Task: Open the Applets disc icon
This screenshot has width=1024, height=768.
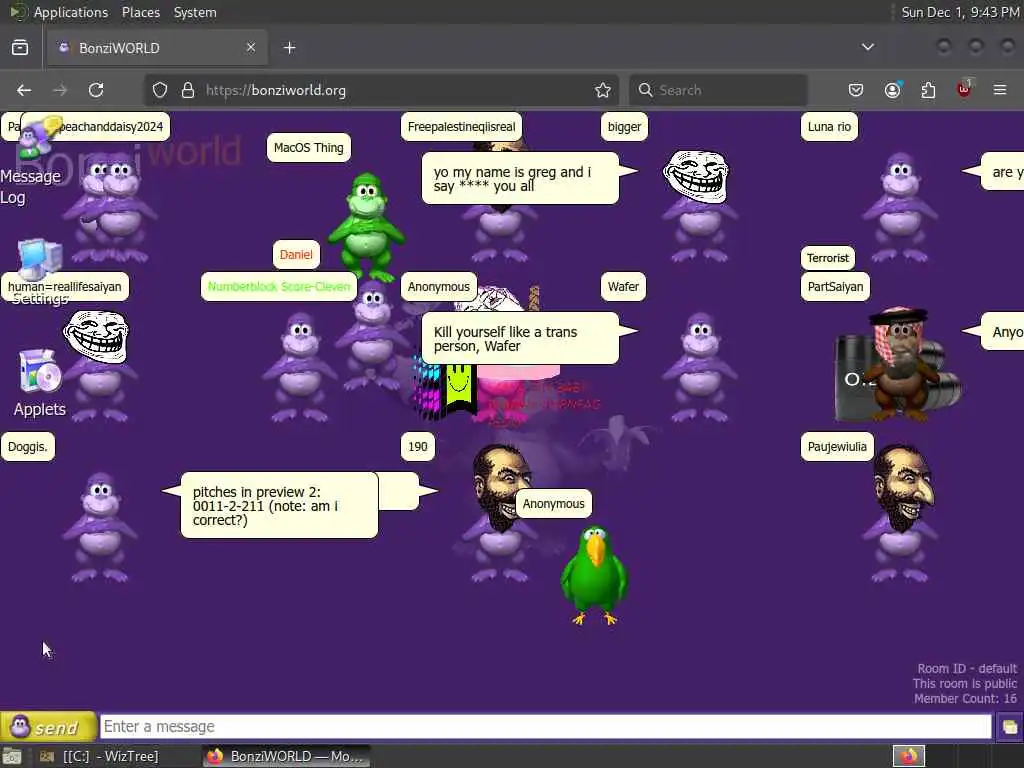Action: click(39, 373)
